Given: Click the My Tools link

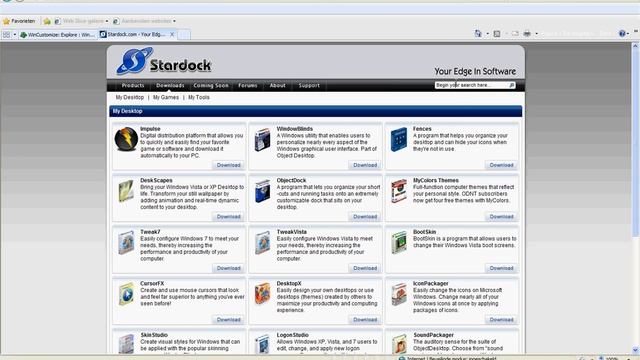Looking at the screenshot, I should 199,97.
